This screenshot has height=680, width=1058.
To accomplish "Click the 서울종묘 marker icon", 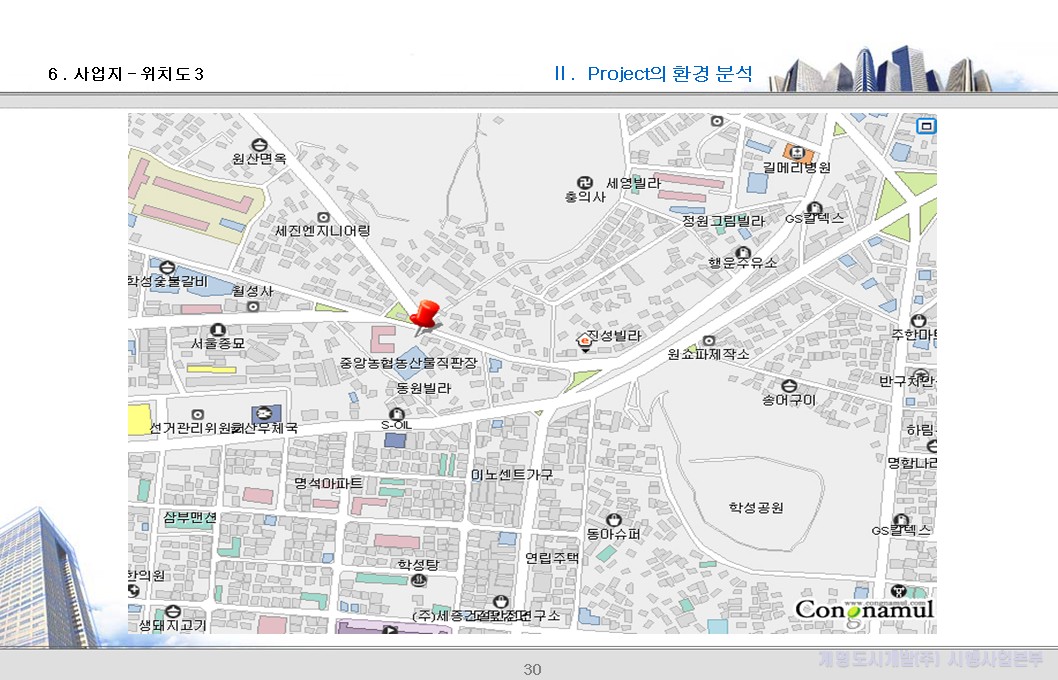I will coord(218,330).
